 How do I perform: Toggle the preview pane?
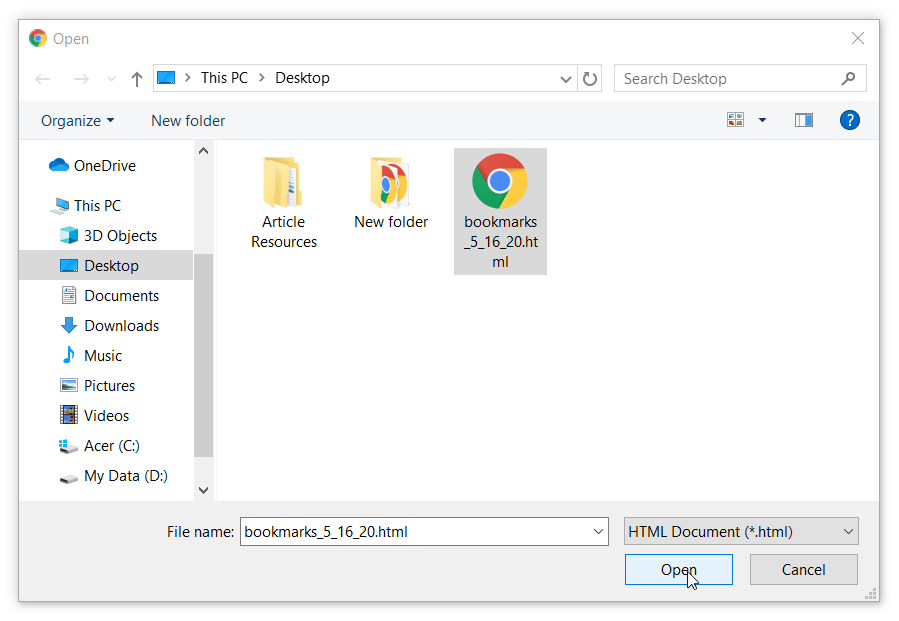click(x=803, y=119)
